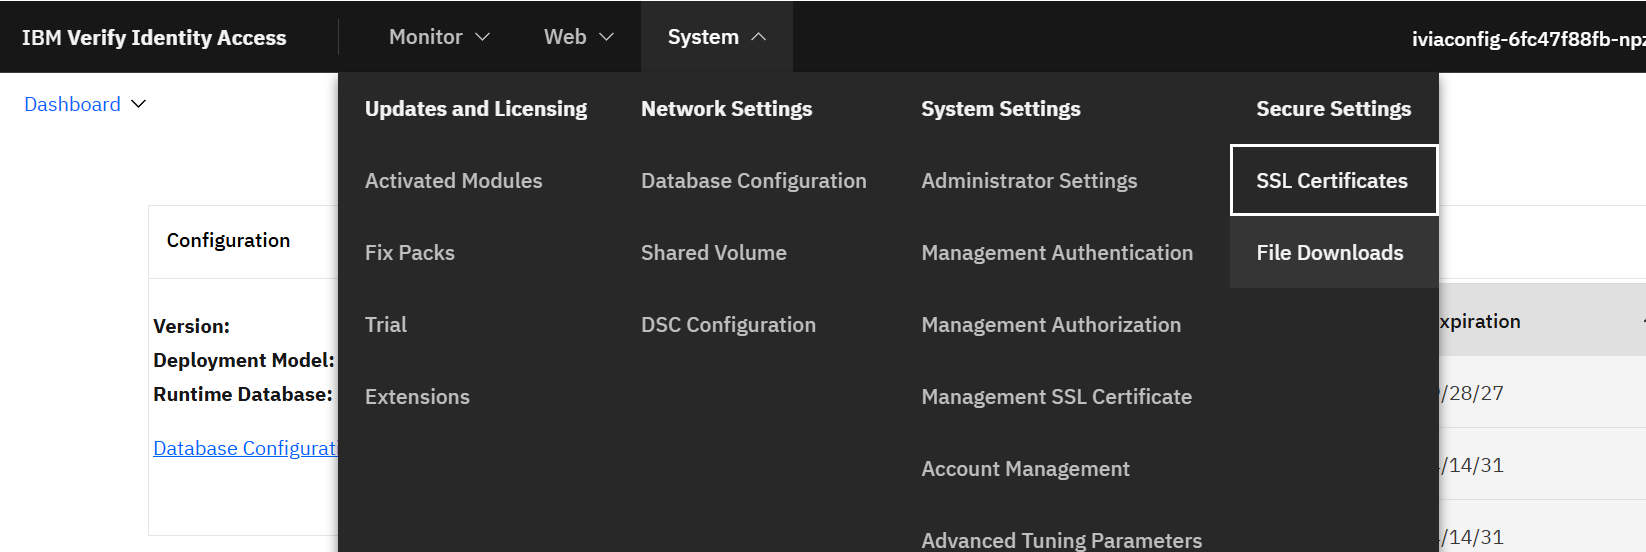
Task: Open Management SSL Certificate
Action: click(x=1056, y=397)
